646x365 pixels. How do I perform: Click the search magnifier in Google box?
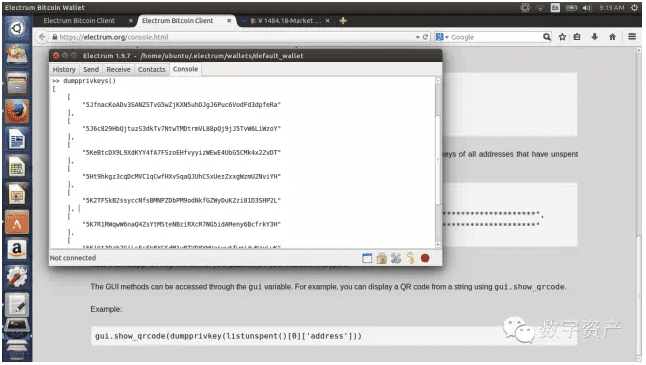pyautogui.click(x=547, y=37)
